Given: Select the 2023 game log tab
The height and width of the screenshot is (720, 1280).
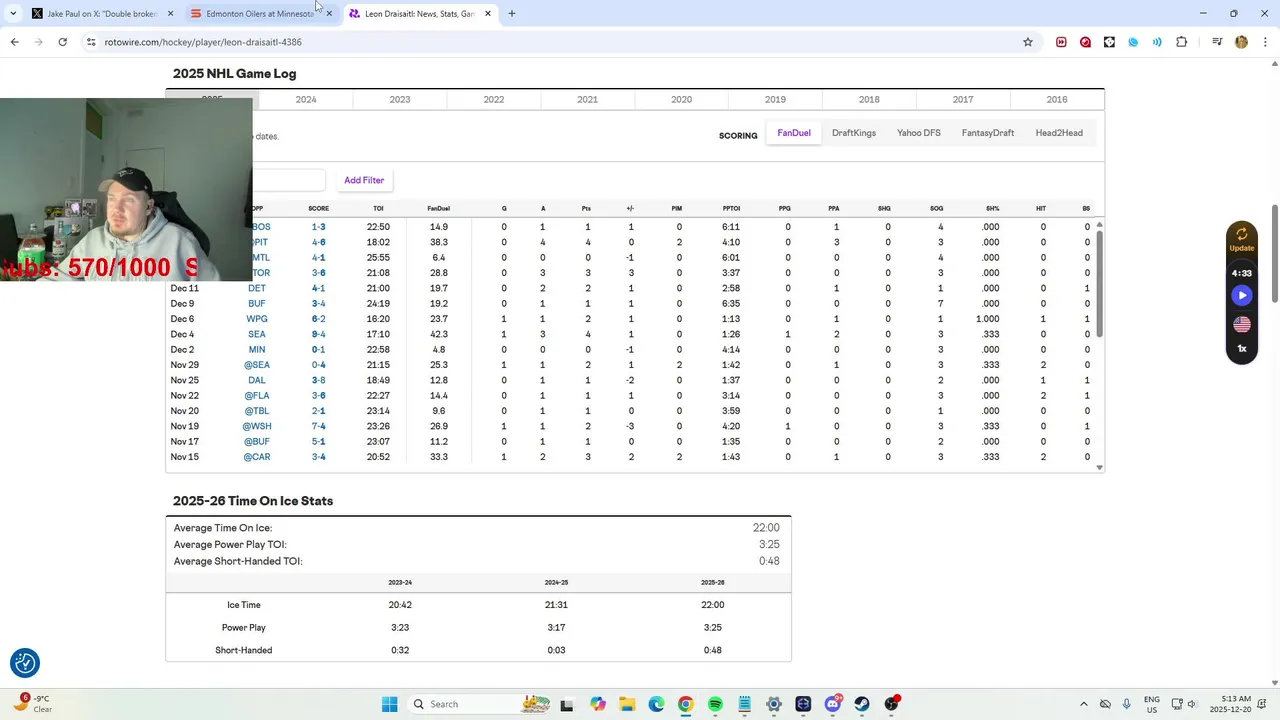Looking at the screenshot, I should [x=400, y=99].
